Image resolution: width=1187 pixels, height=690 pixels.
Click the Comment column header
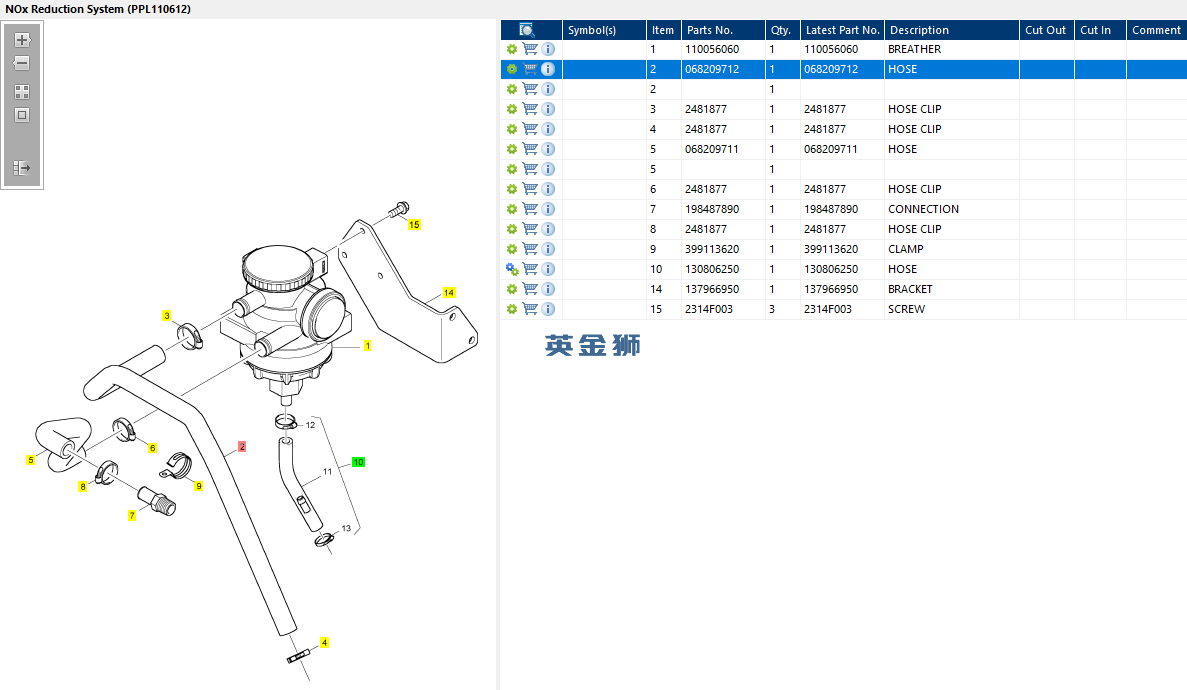pos(1156,30)
